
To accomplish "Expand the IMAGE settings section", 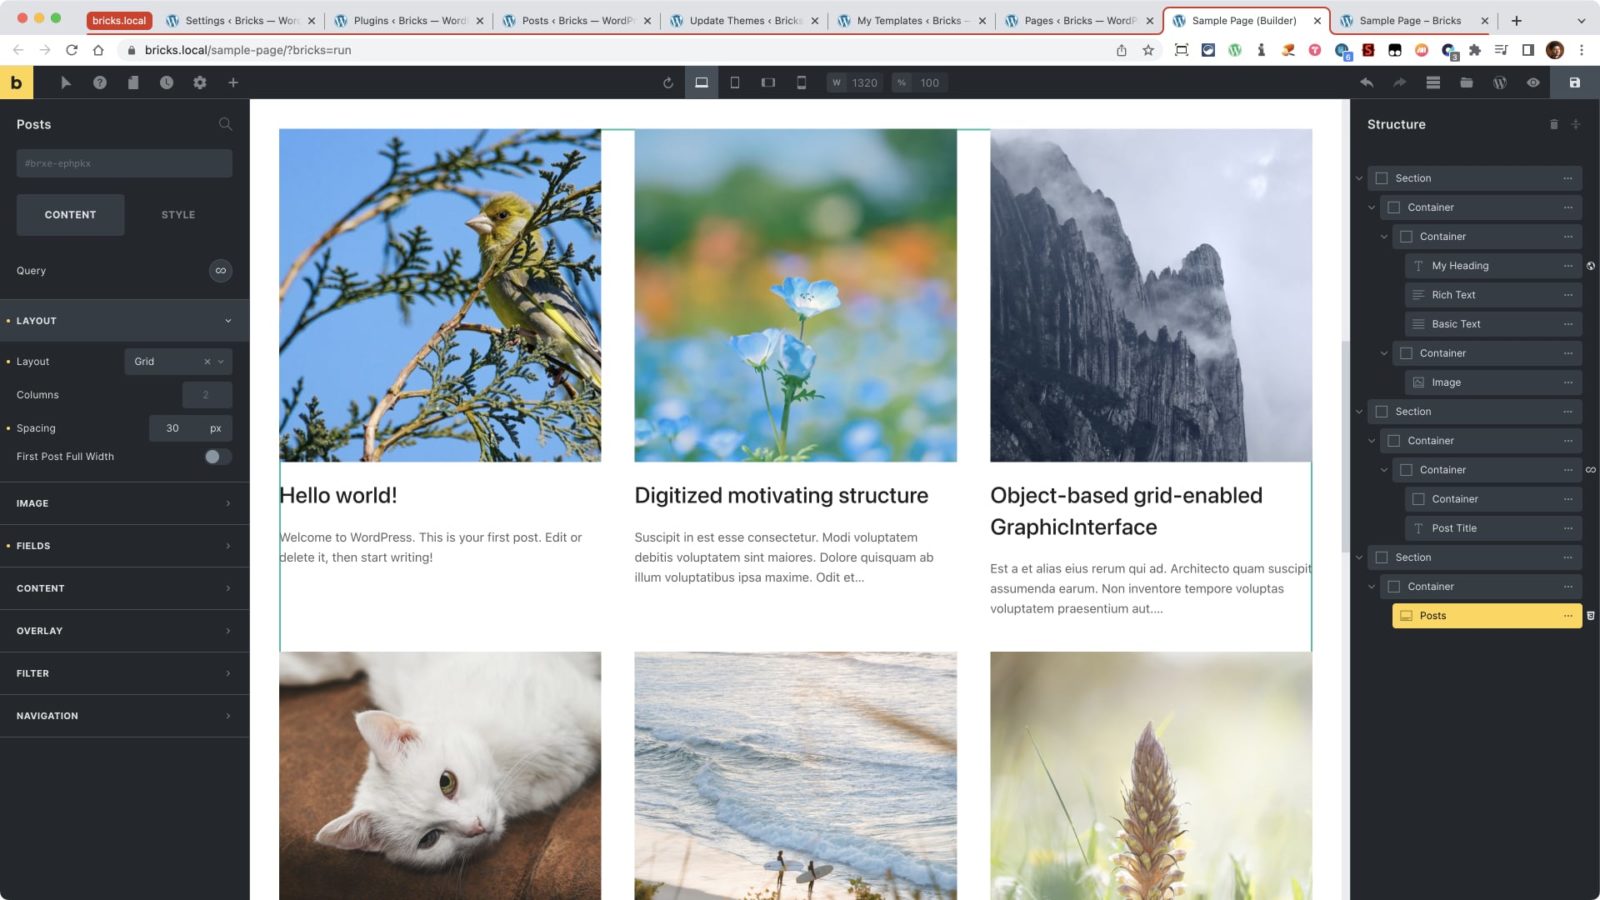I will [122, 503].
